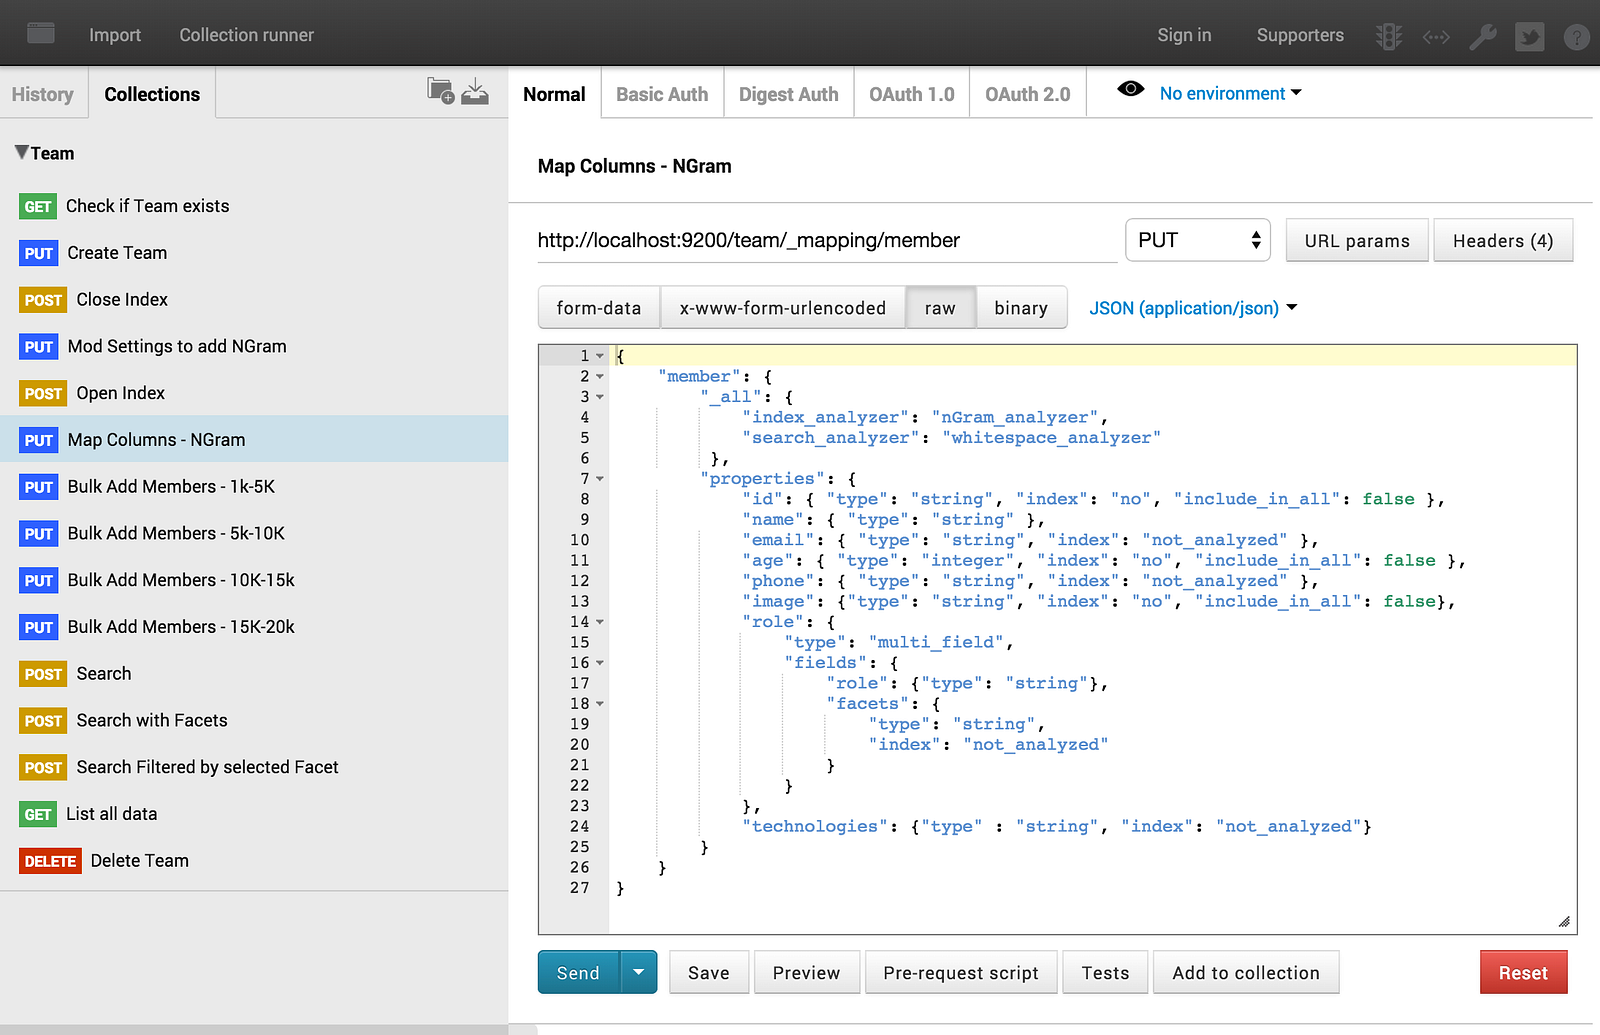Image resolution: width=1600 pixels, height=1035 pixels.
Task: Fold code at line 7 arrow
Action: pyautogui.click(x=600, y=479)
